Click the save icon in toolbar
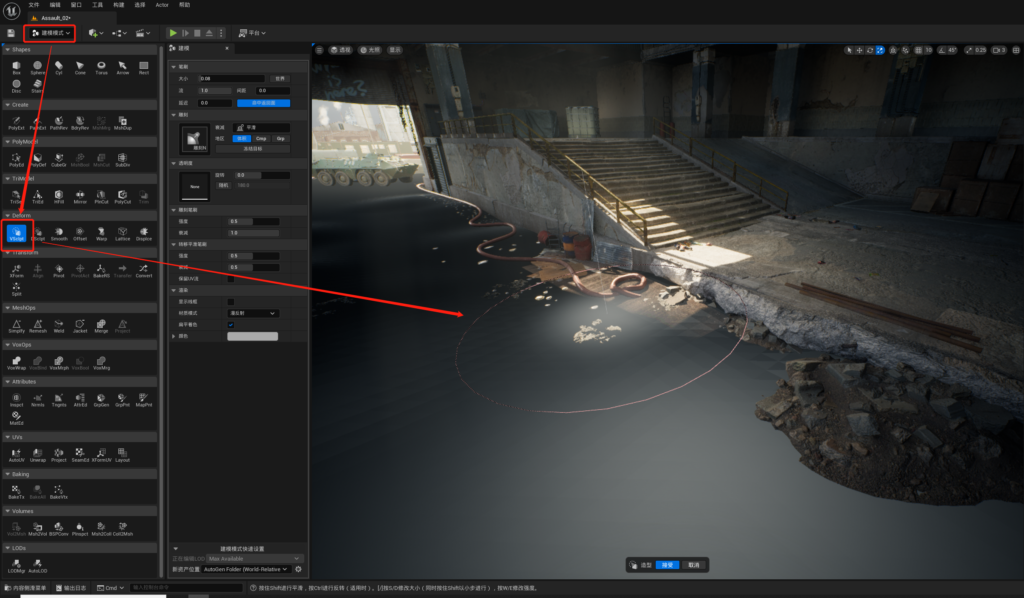The height and width of the screenshot is (598, 1024). pyautogui.click(x=10, y=33)
